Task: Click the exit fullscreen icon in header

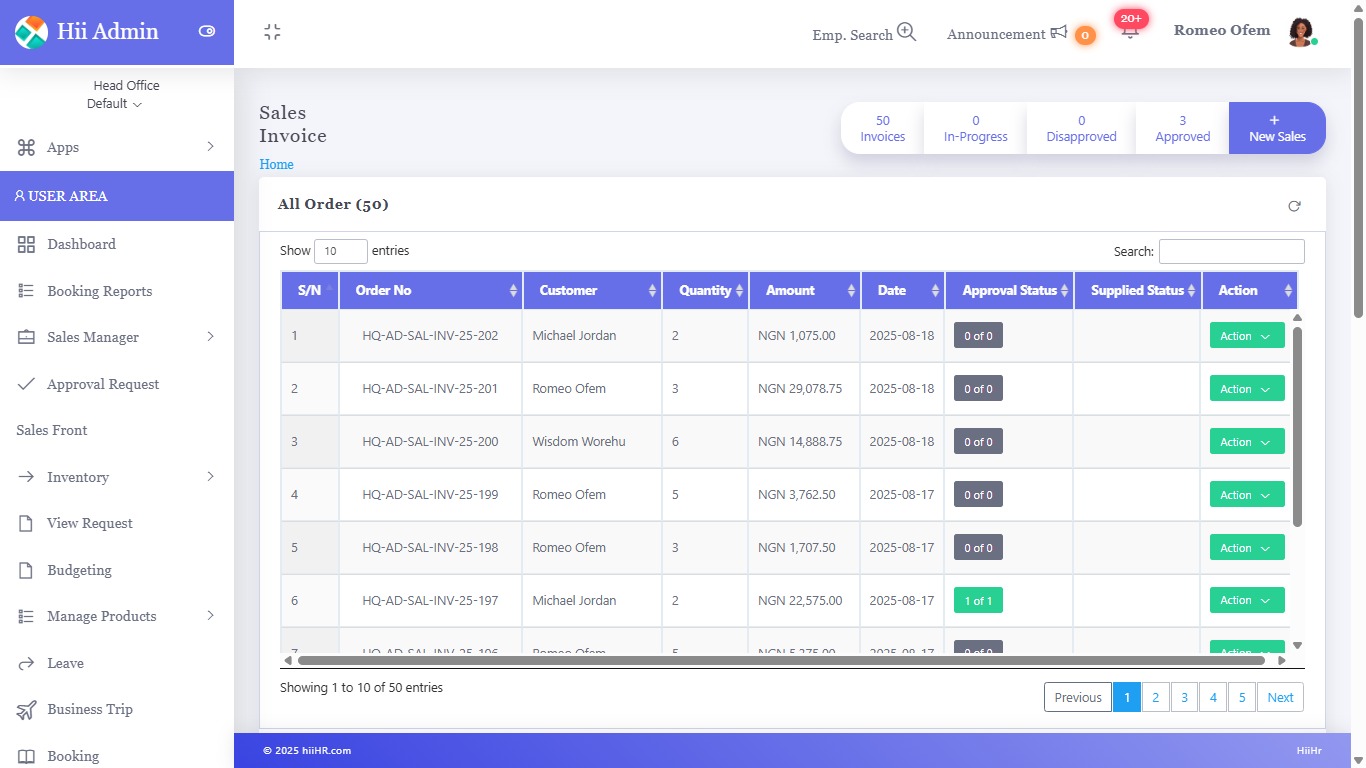Action: [x=272, y=33]
